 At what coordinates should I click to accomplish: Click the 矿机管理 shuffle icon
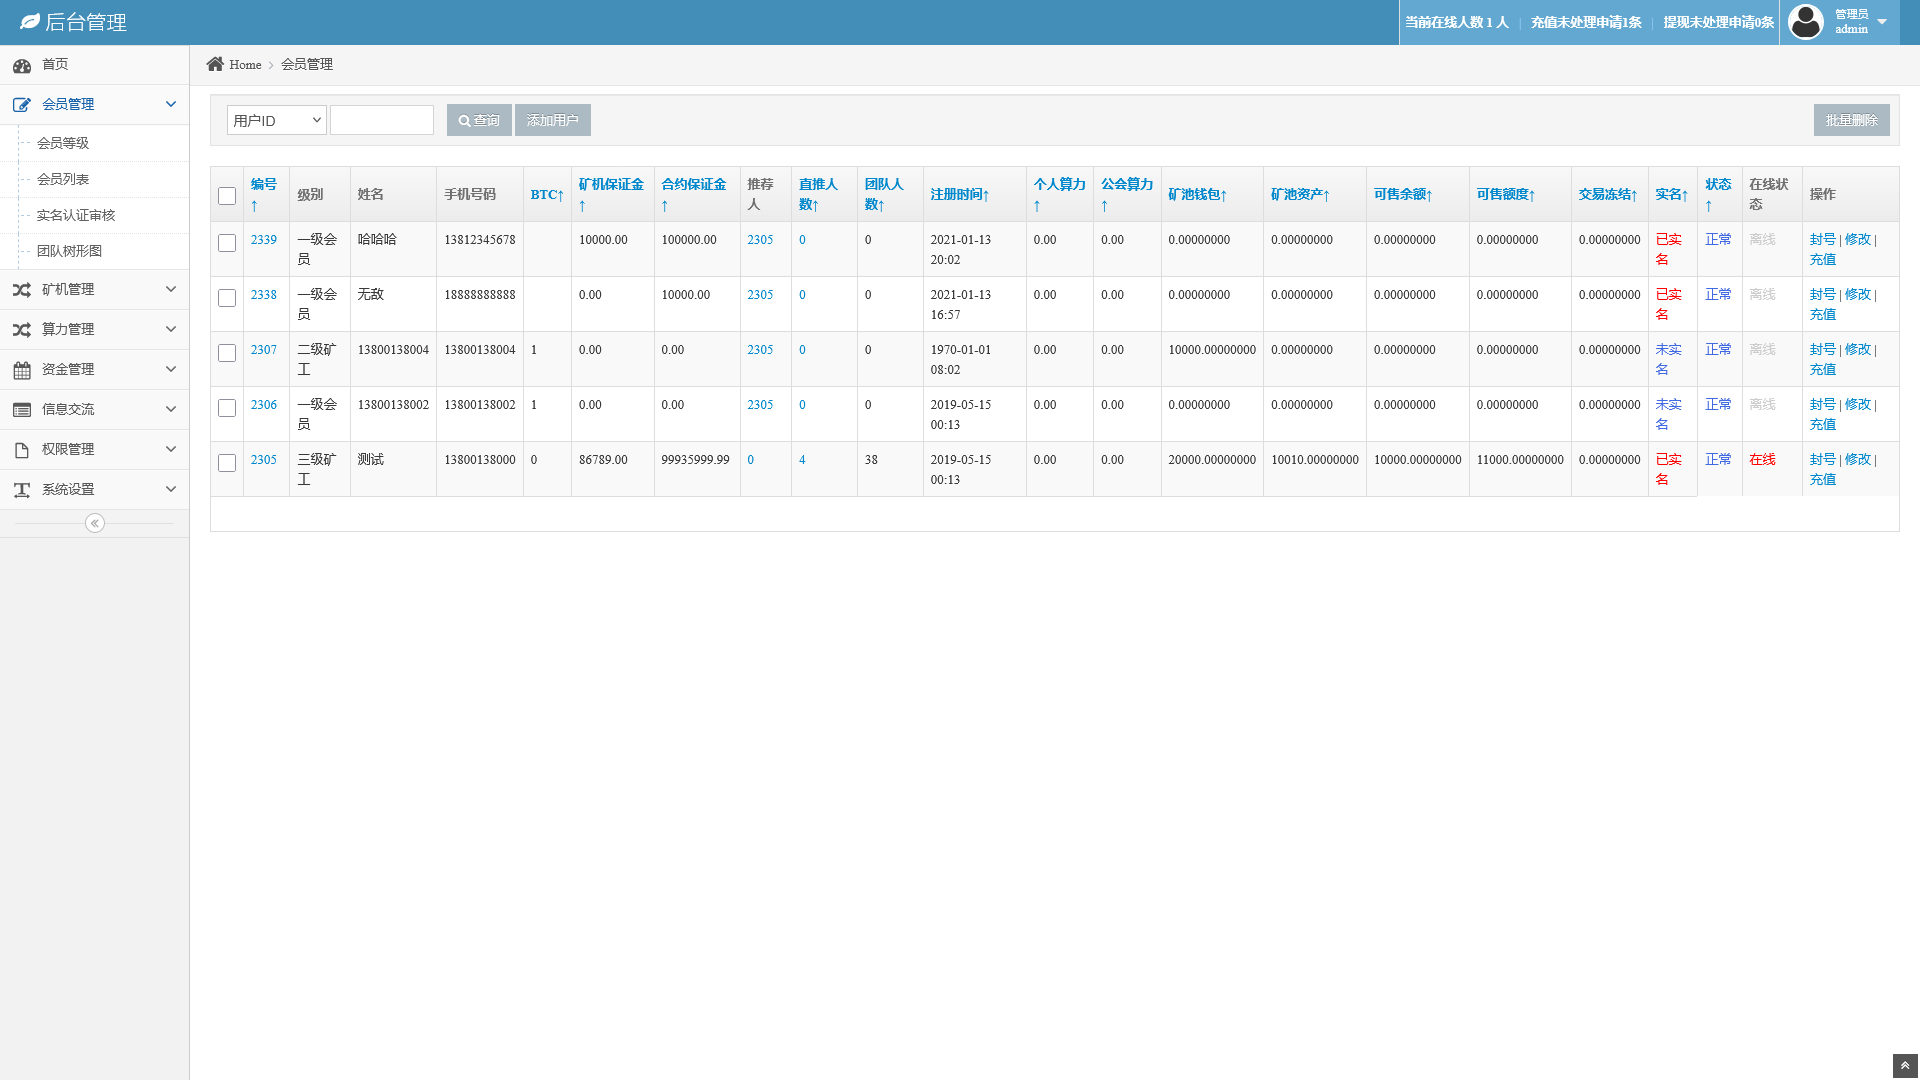[x=22, y=290]
